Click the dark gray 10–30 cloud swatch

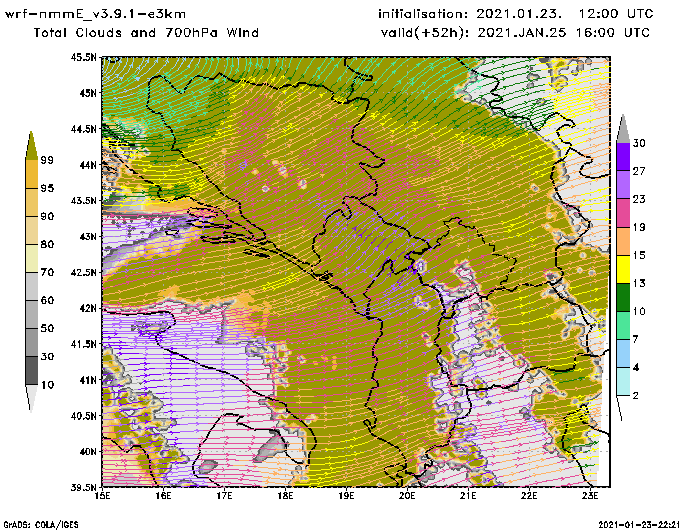click(x=31, y=371)
